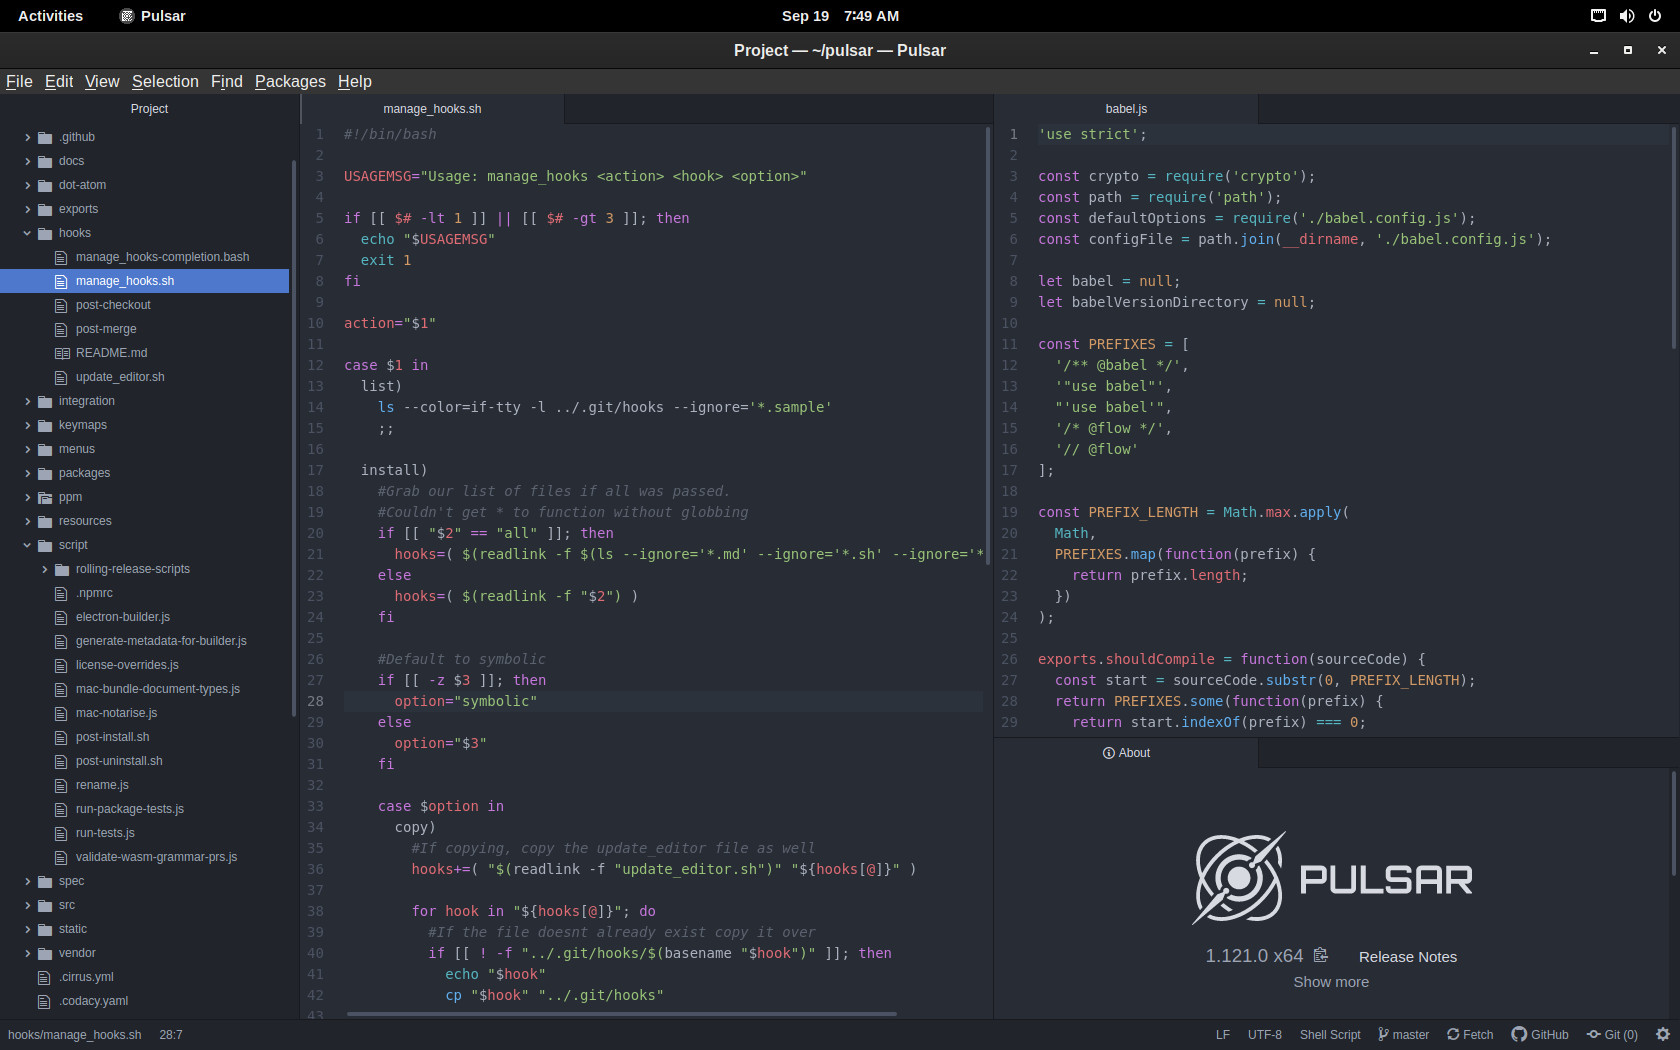Expand the keymaps folder chevron
Image resolution: width=1680 pixels, height=1050 pixels.
pyautogui.click(x=27, y=425)
